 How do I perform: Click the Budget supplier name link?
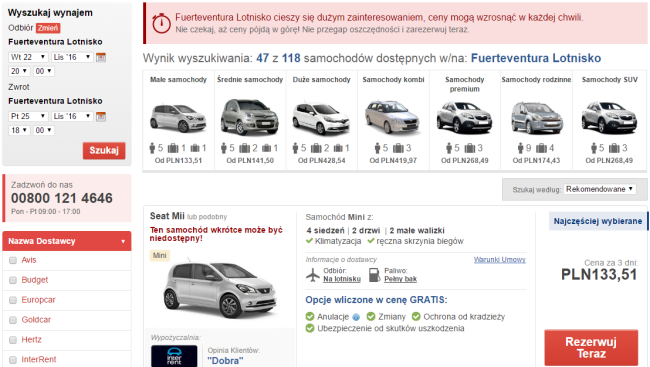click(35, 280)
